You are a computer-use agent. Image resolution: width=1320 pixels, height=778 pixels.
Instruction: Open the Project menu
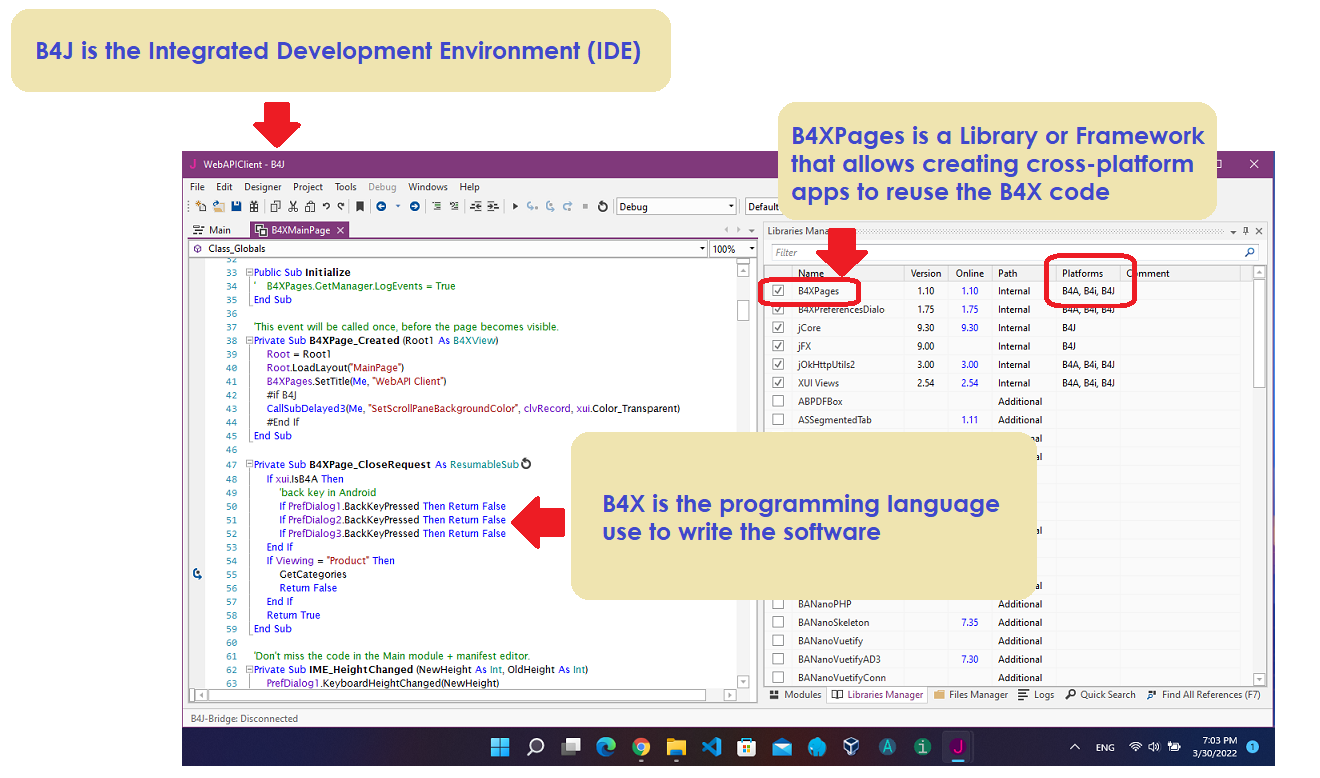pyautogui.click(x=307, y=187)
